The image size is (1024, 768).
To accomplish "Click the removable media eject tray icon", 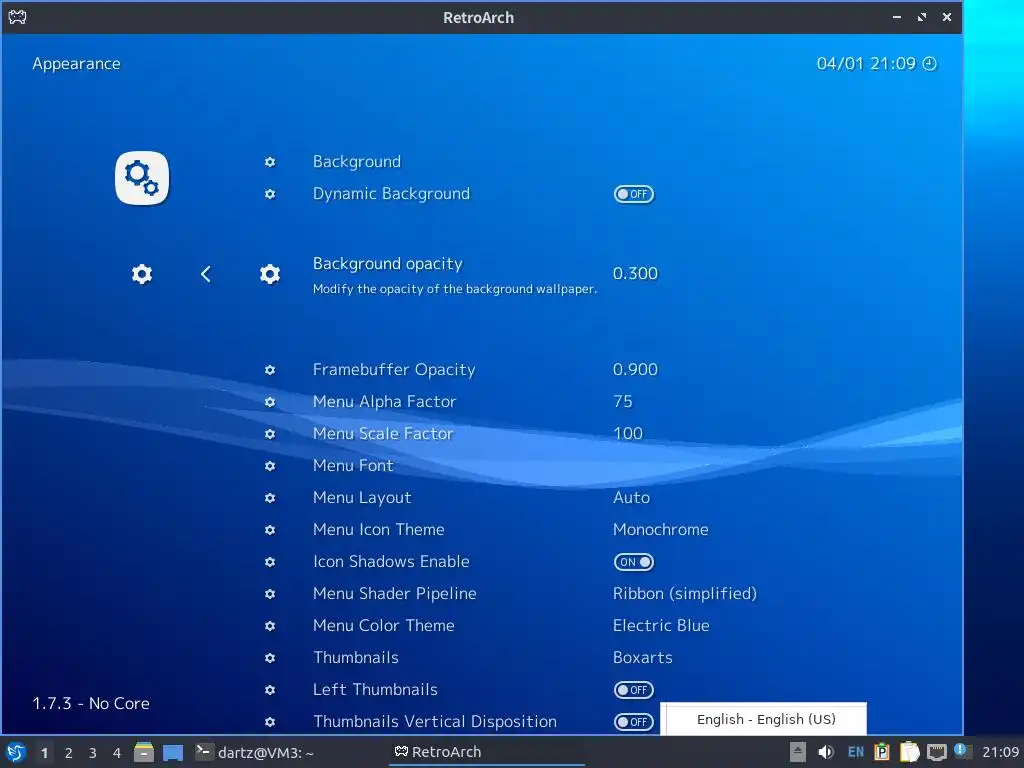I will 797,752.
